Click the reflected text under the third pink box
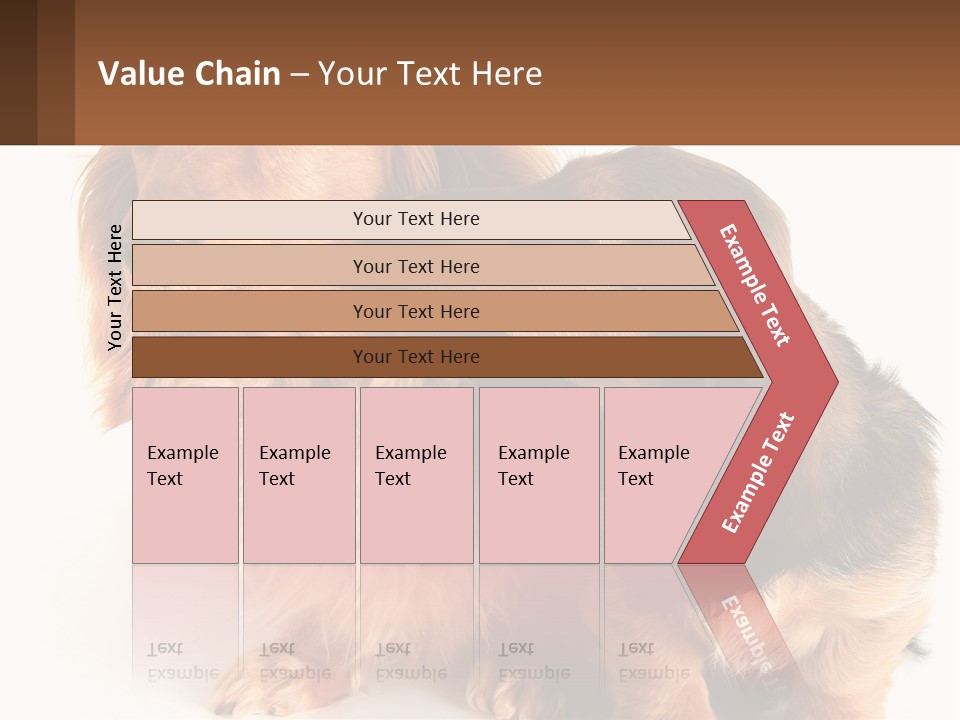 [410, 660]
